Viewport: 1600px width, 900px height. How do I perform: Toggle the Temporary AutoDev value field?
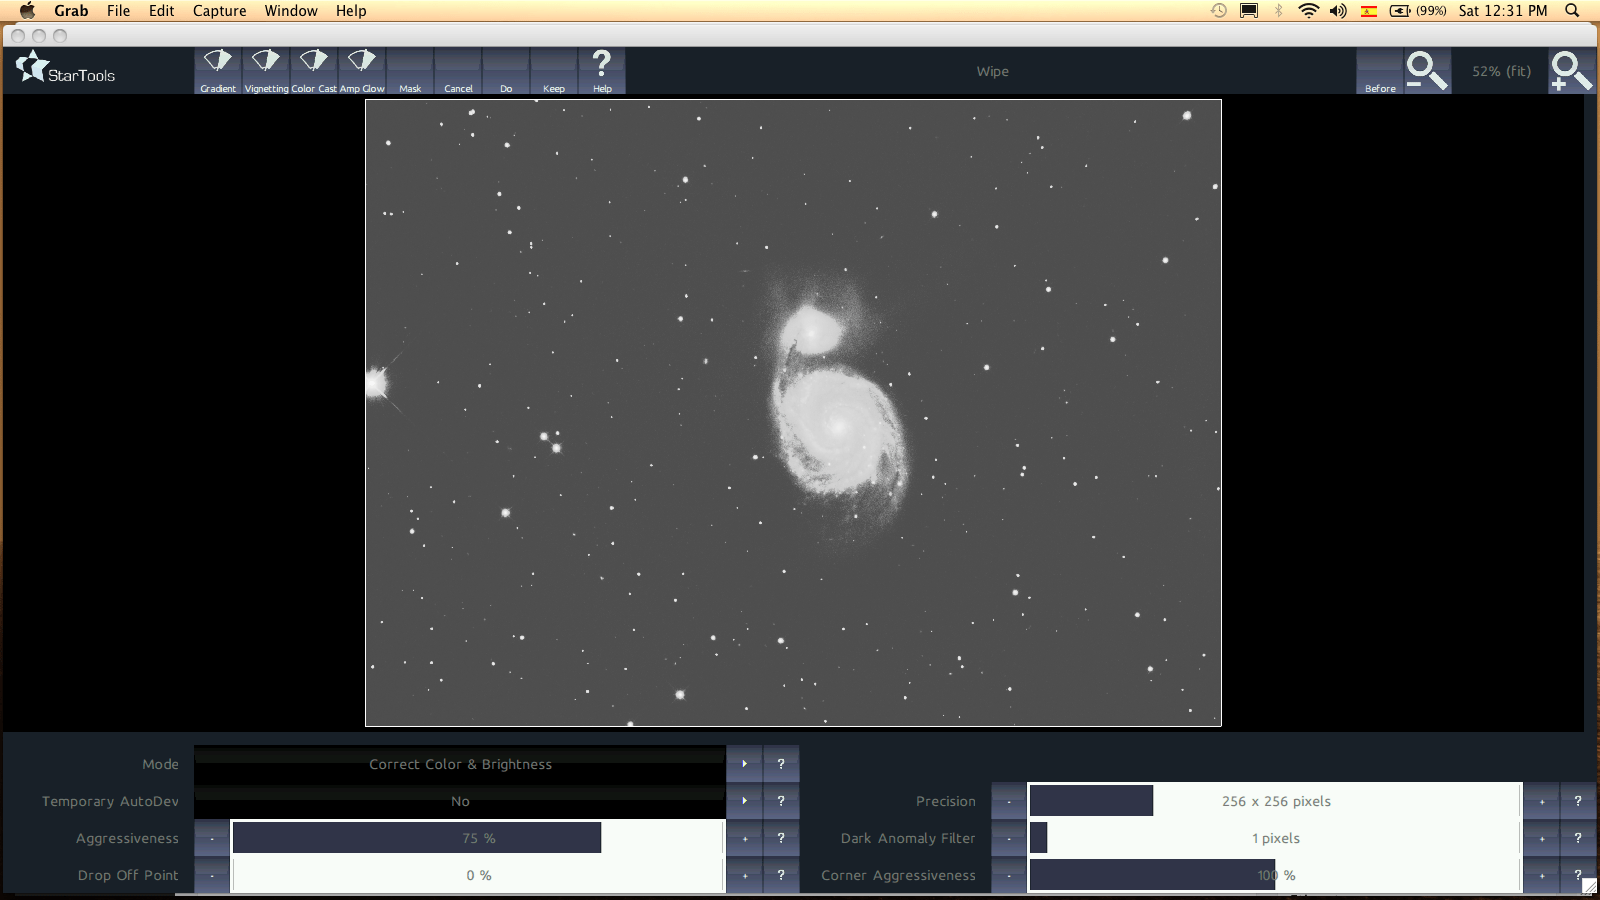click(x=460, y=801)
